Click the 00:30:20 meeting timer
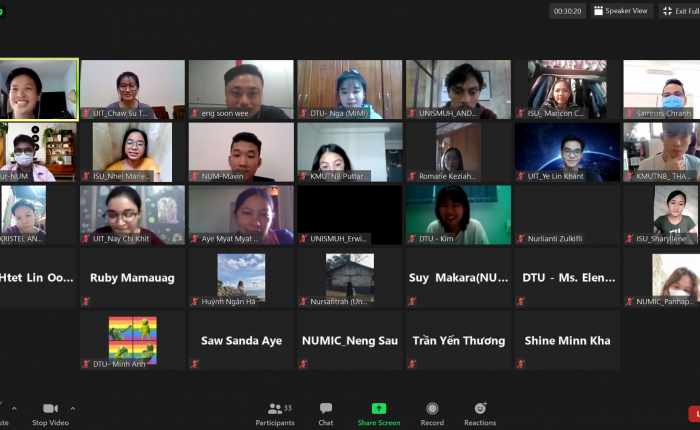 [x=567, y=11]
